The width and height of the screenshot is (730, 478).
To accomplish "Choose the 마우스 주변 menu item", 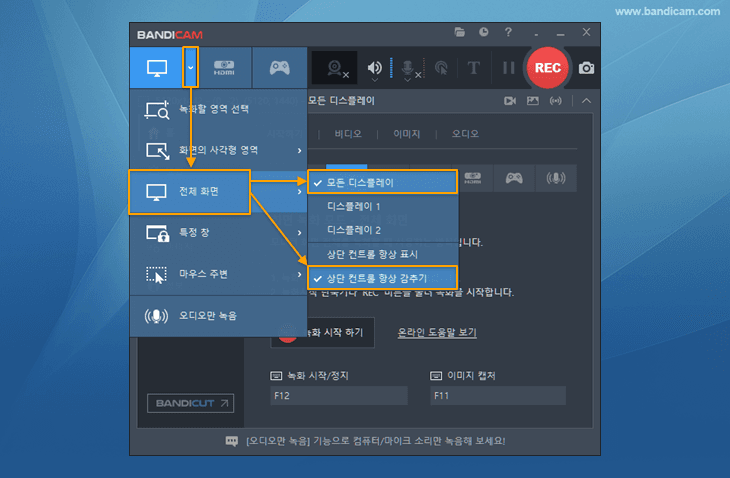I will click(x=218, y=274).
